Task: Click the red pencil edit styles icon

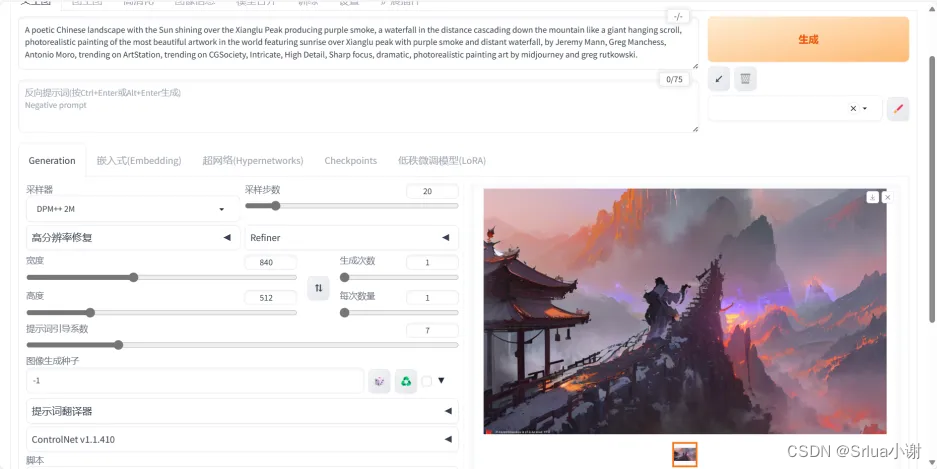Action: tap(898, 109)
